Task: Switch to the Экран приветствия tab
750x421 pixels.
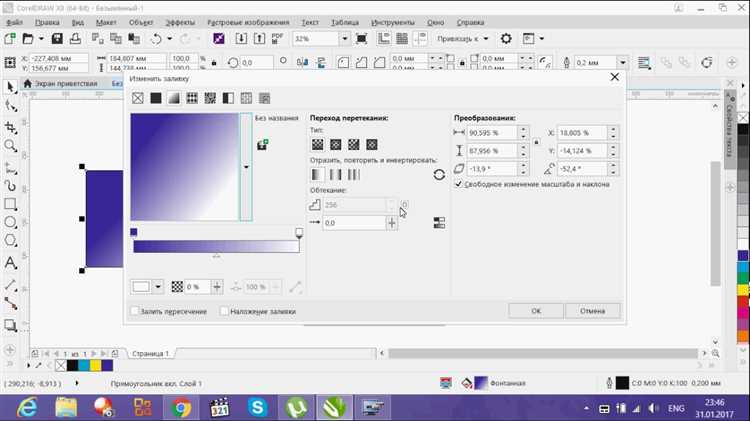Action: [60, 84]
